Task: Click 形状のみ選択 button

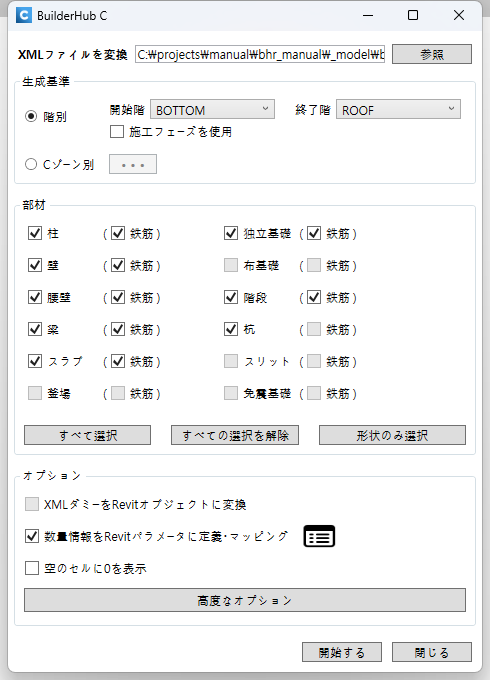Action: click(x=392, y=435)
